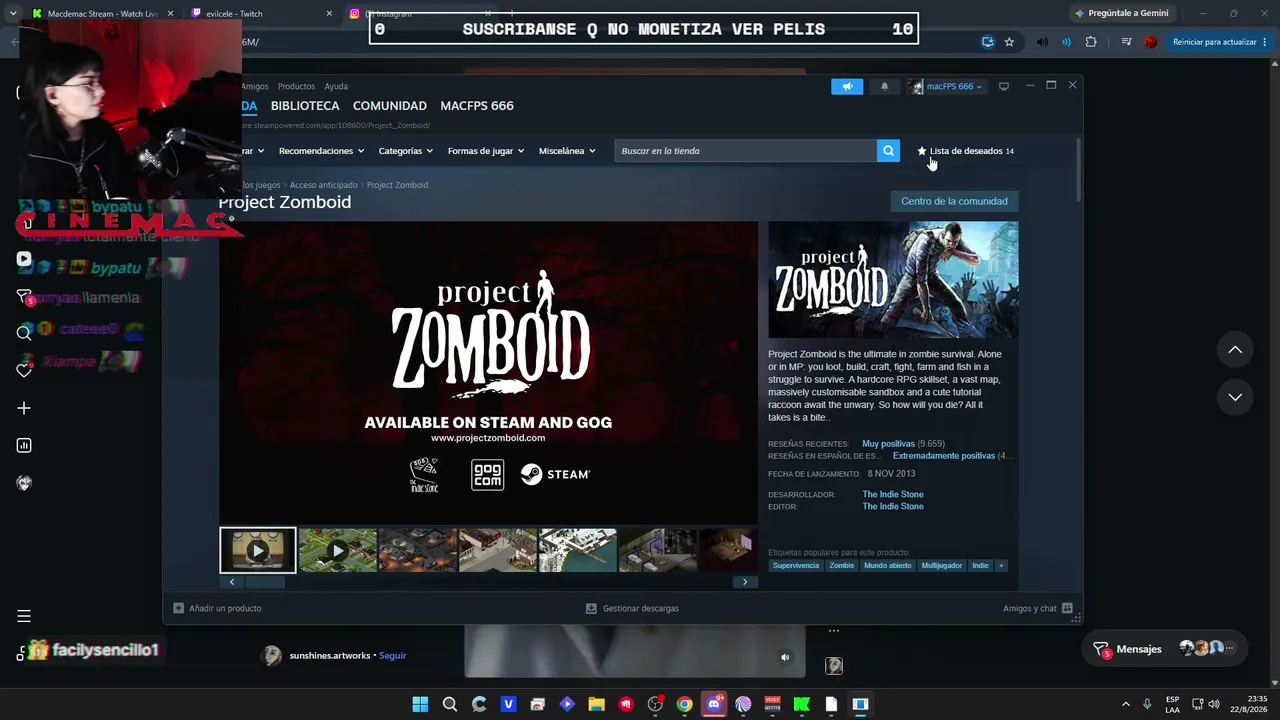Image resolution: width=1280 pixels, height=720 pixels.
Task: Select the second trailer thumbnail with map
Action: pos(338,550)
